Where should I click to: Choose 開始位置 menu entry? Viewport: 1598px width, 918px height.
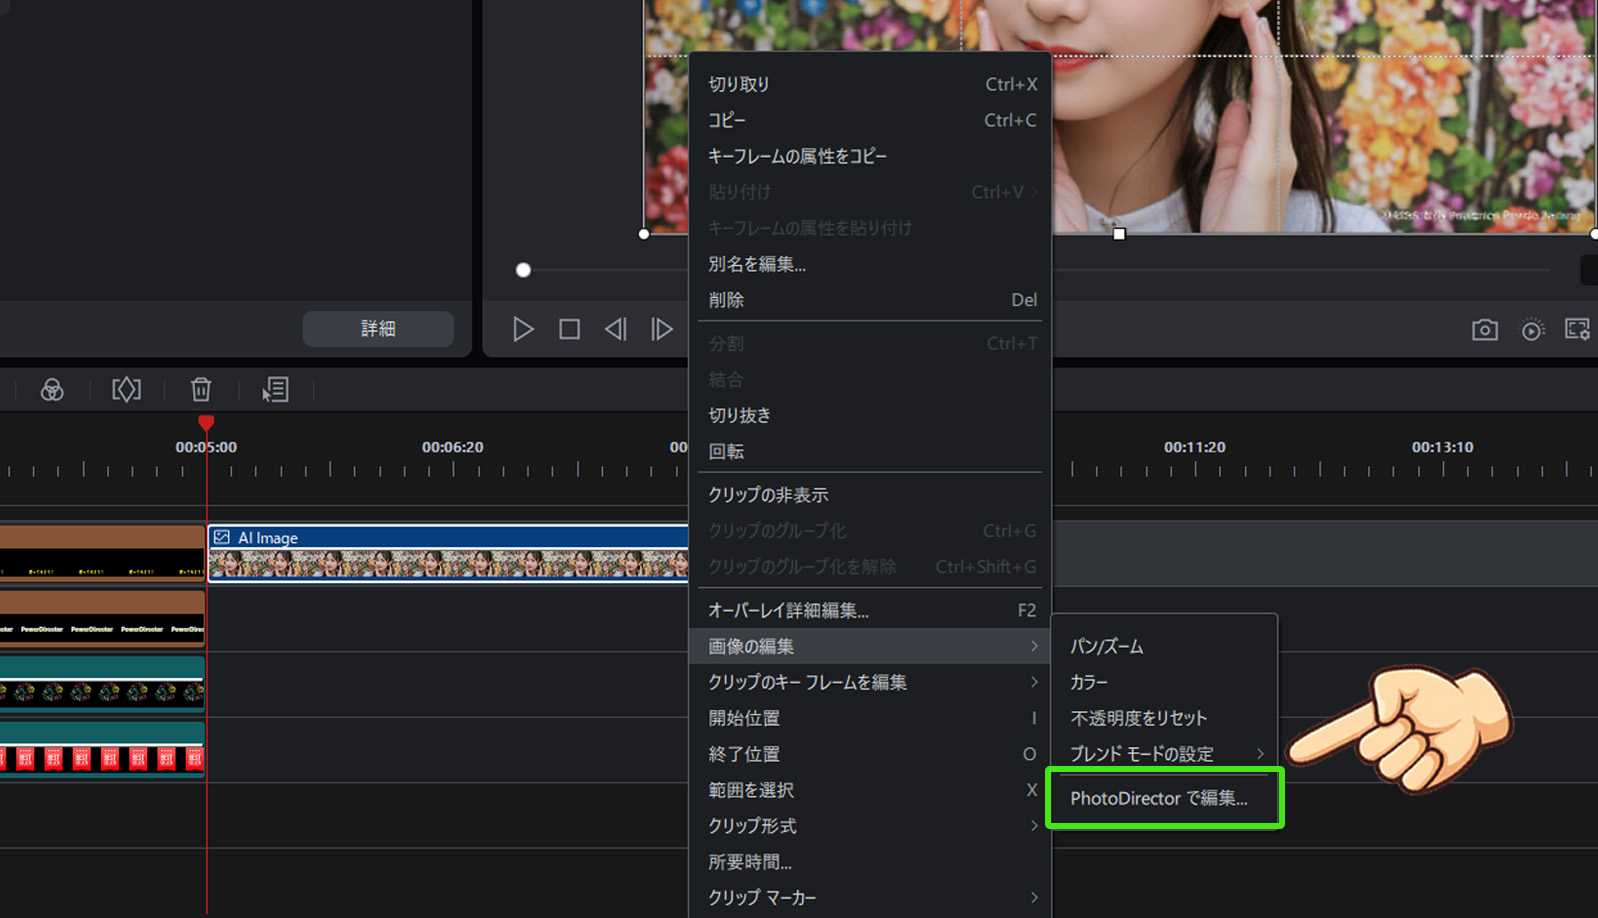point(870,718)
